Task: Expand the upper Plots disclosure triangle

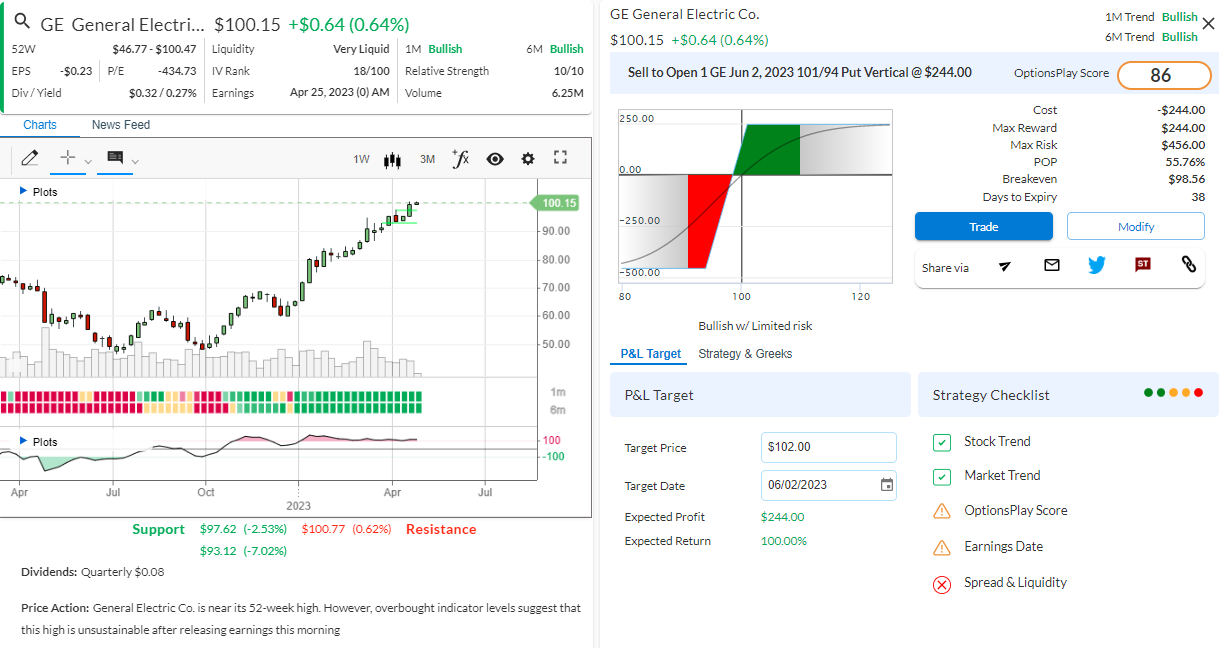Action: pyautogui.click(x=23, y=191)
